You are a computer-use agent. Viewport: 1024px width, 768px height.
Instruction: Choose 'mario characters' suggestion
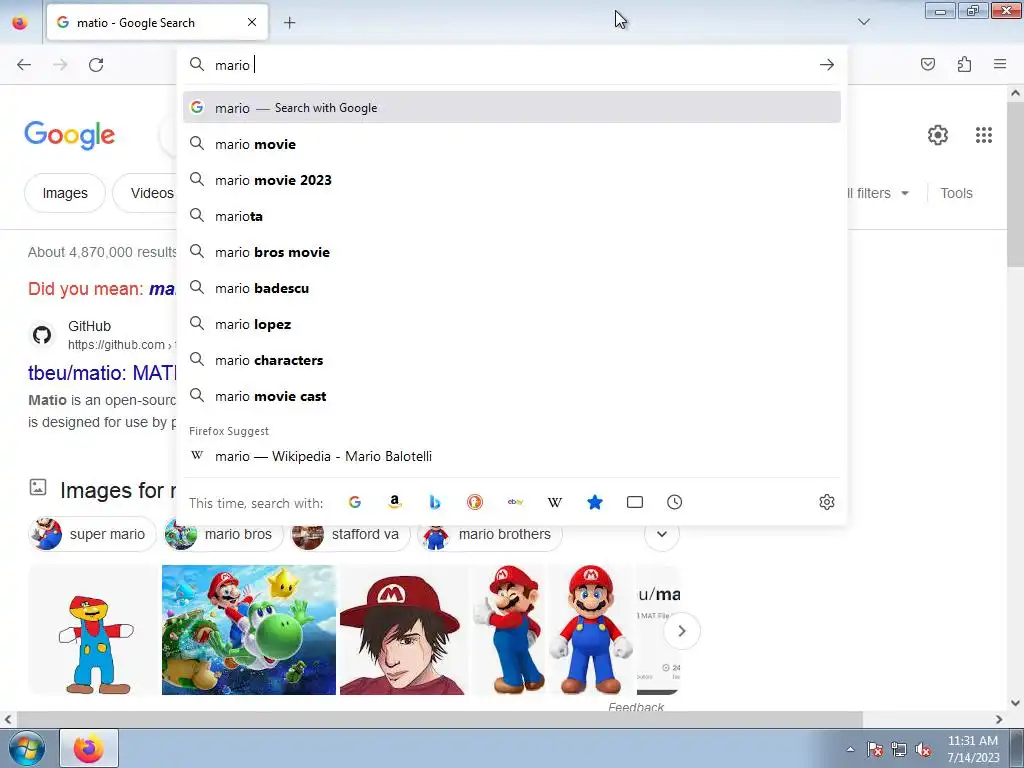(512, 360)
